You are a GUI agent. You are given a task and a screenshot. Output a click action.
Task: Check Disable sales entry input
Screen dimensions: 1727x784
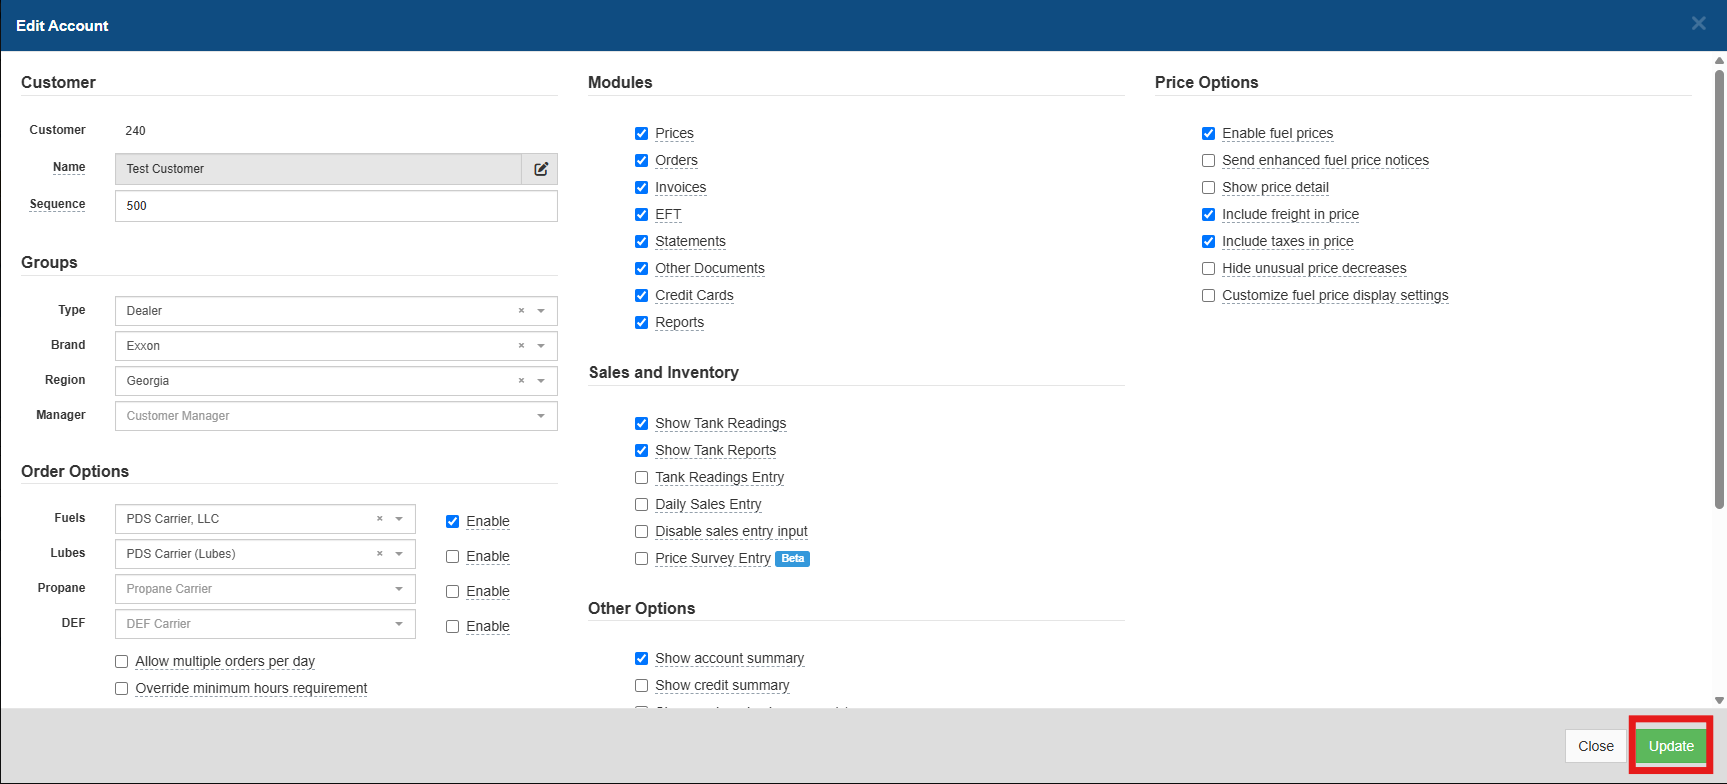641,532
